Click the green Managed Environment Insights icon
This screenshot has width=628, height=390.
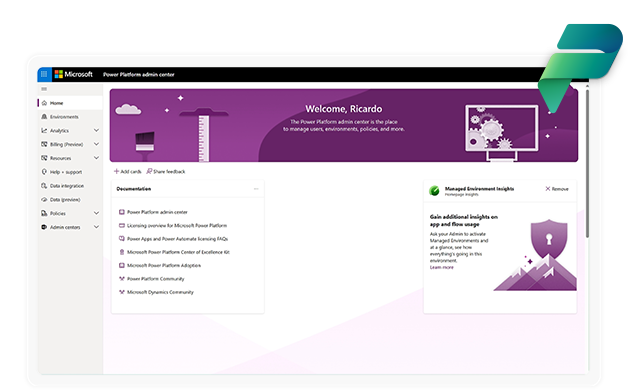[434, 191]
